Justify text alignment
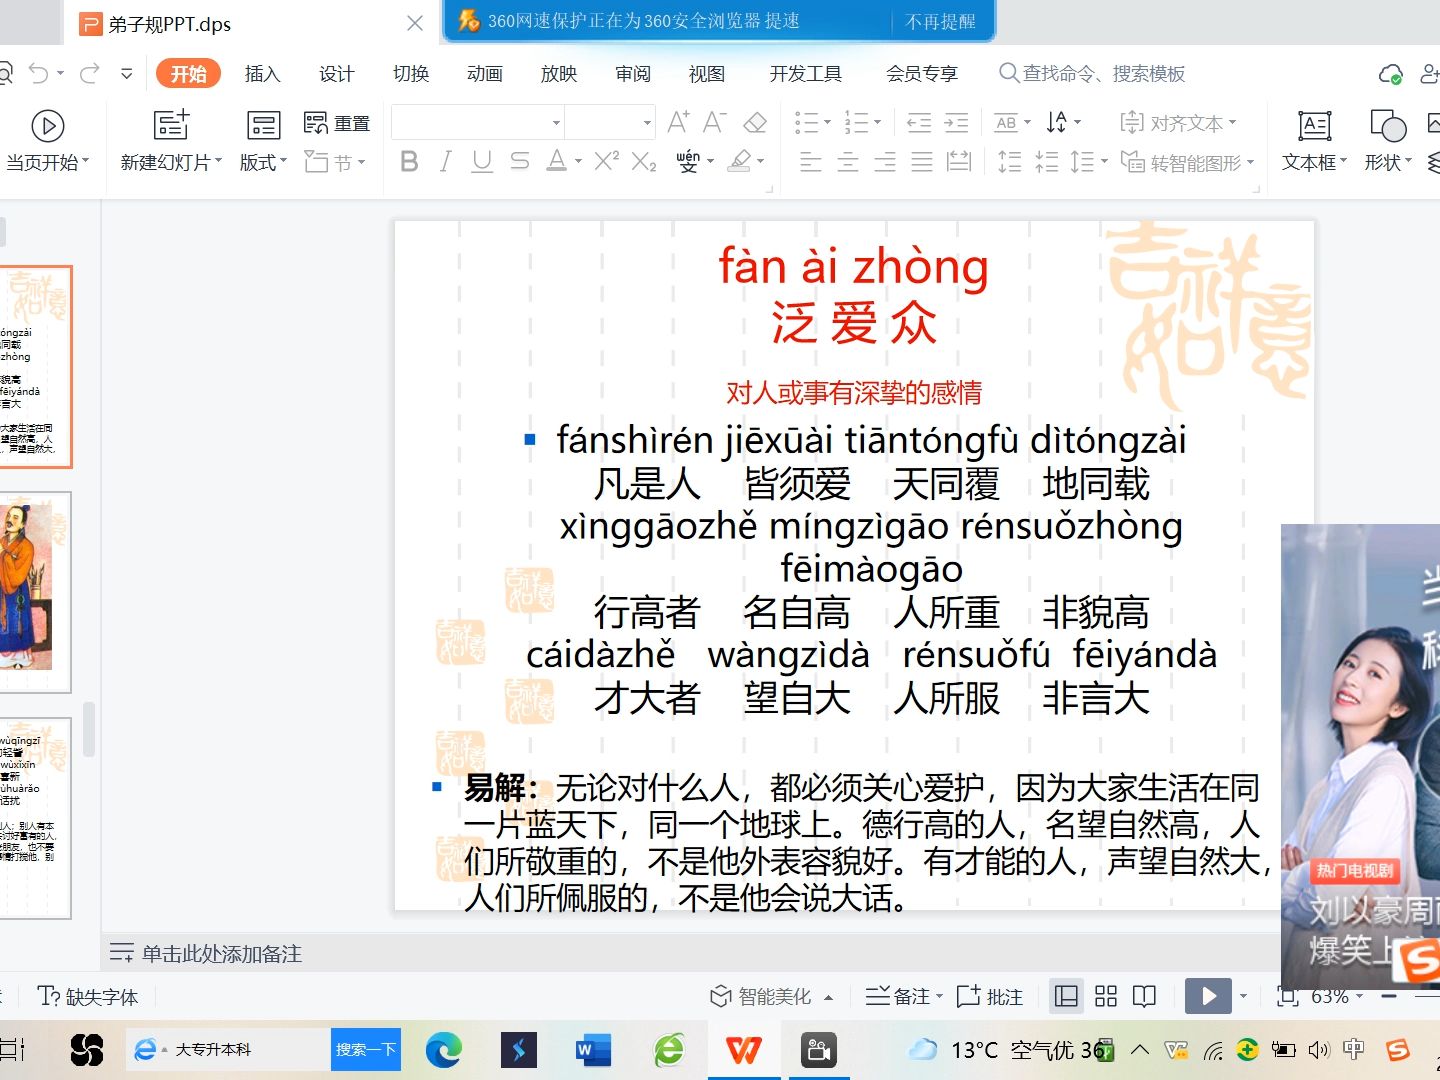 (x=922, y=161)
